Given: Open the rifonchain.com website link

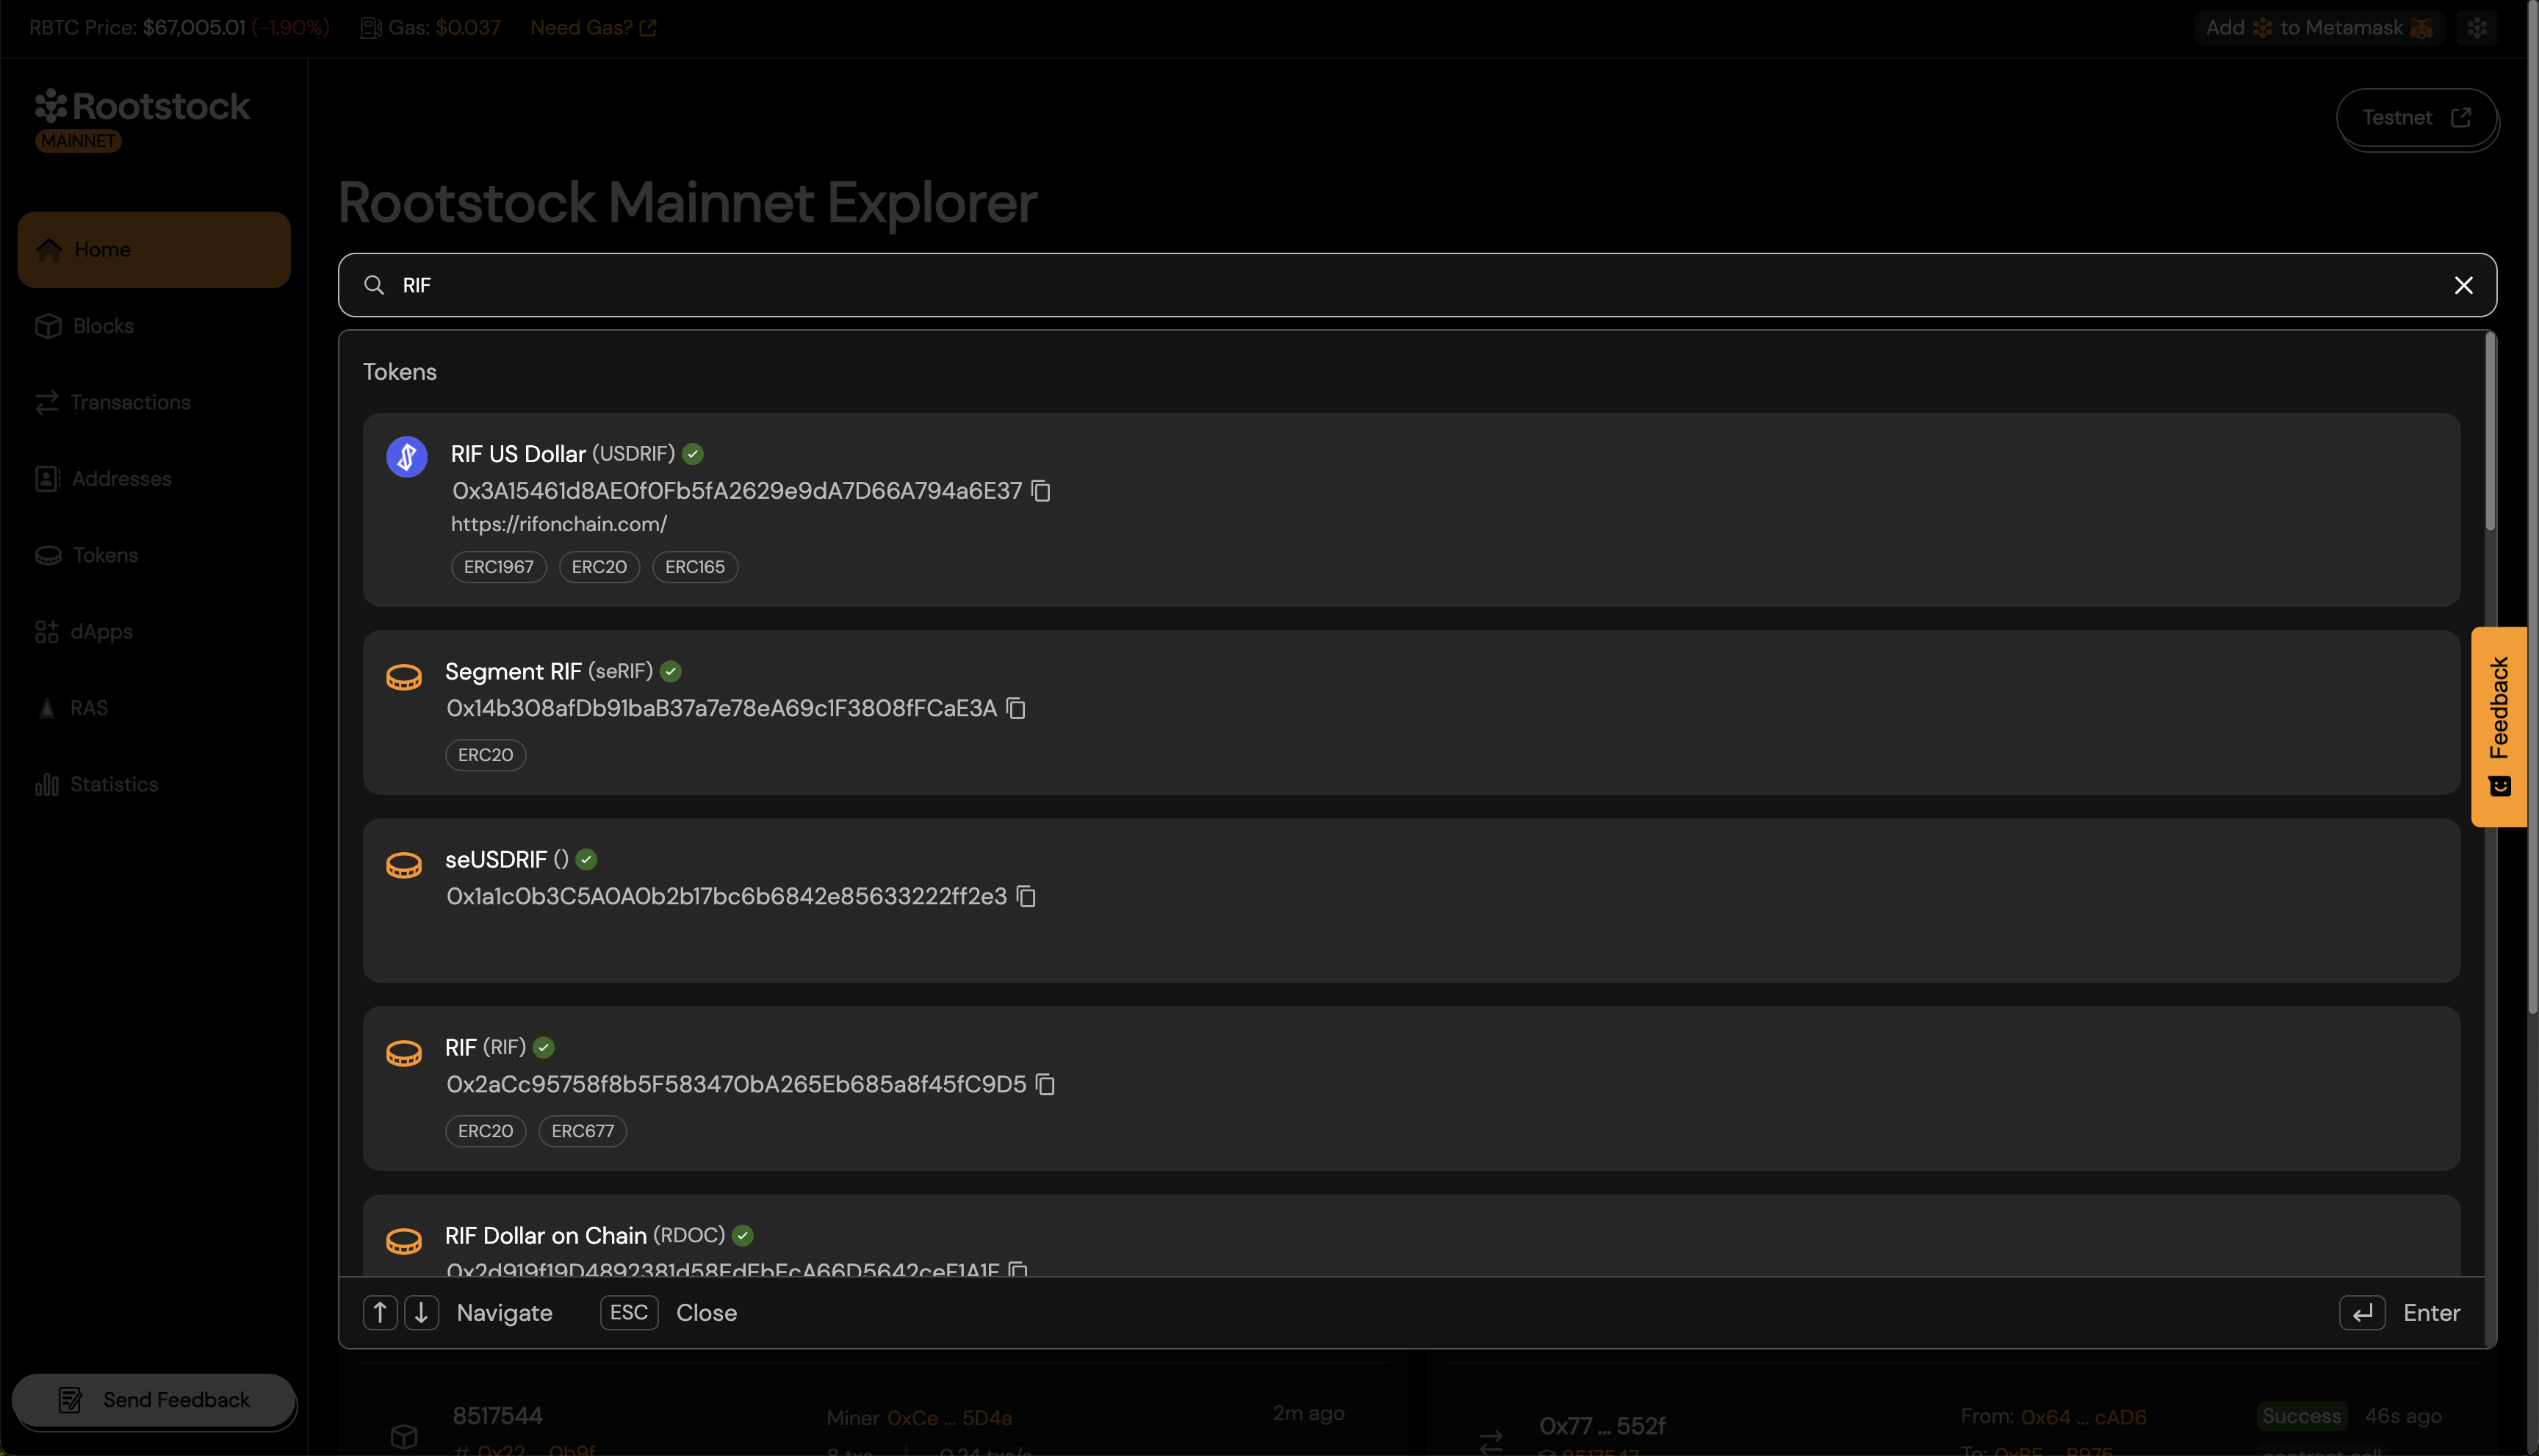Looking at the screenshot, I should pos(559,523).
